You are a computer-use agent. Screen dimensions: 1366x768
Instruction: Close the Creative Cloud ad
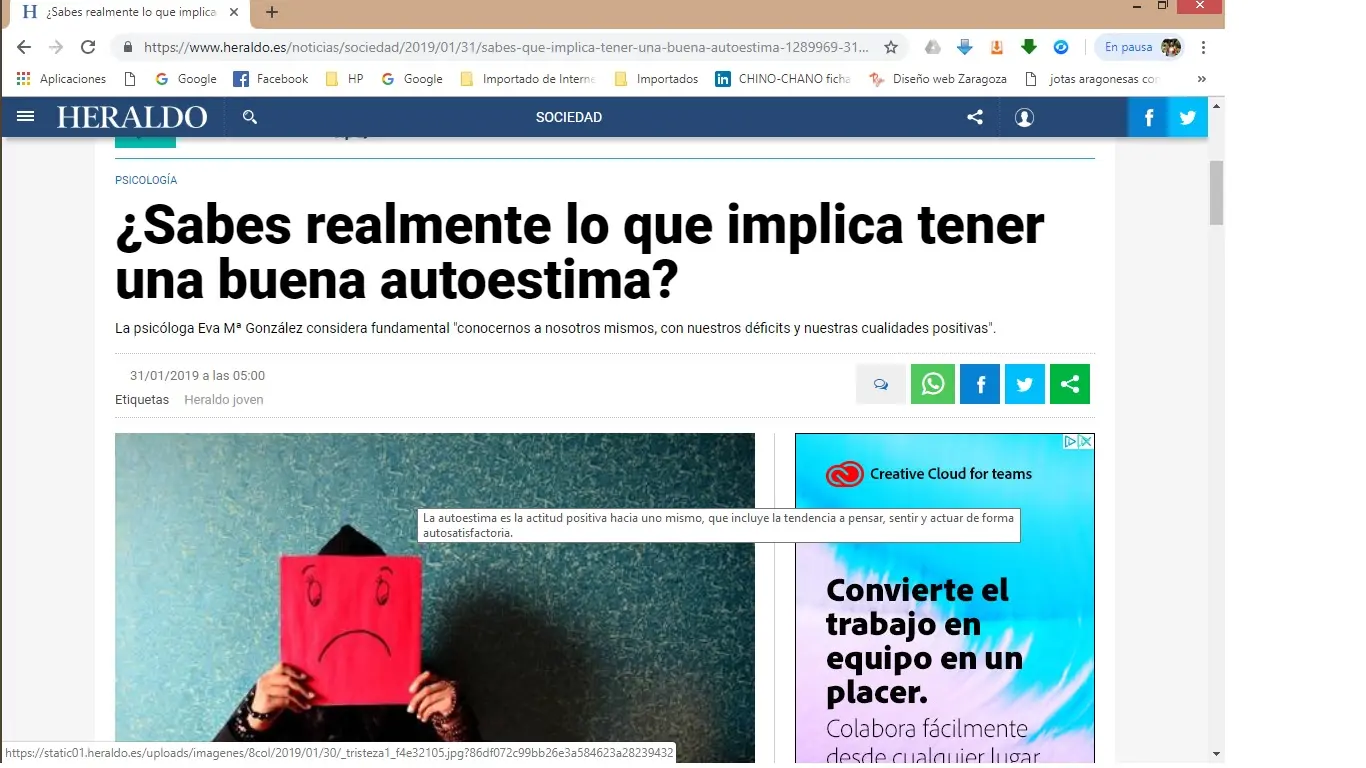click(1086, 441)
